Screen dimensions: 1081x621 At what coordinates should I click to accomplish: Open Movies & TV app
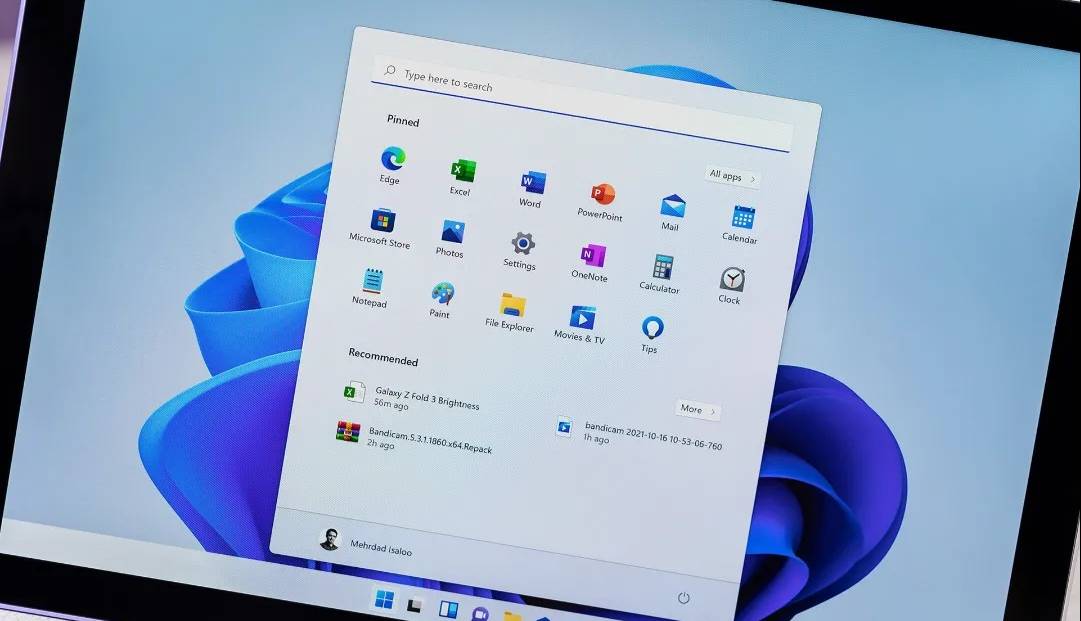click(582, 318)
